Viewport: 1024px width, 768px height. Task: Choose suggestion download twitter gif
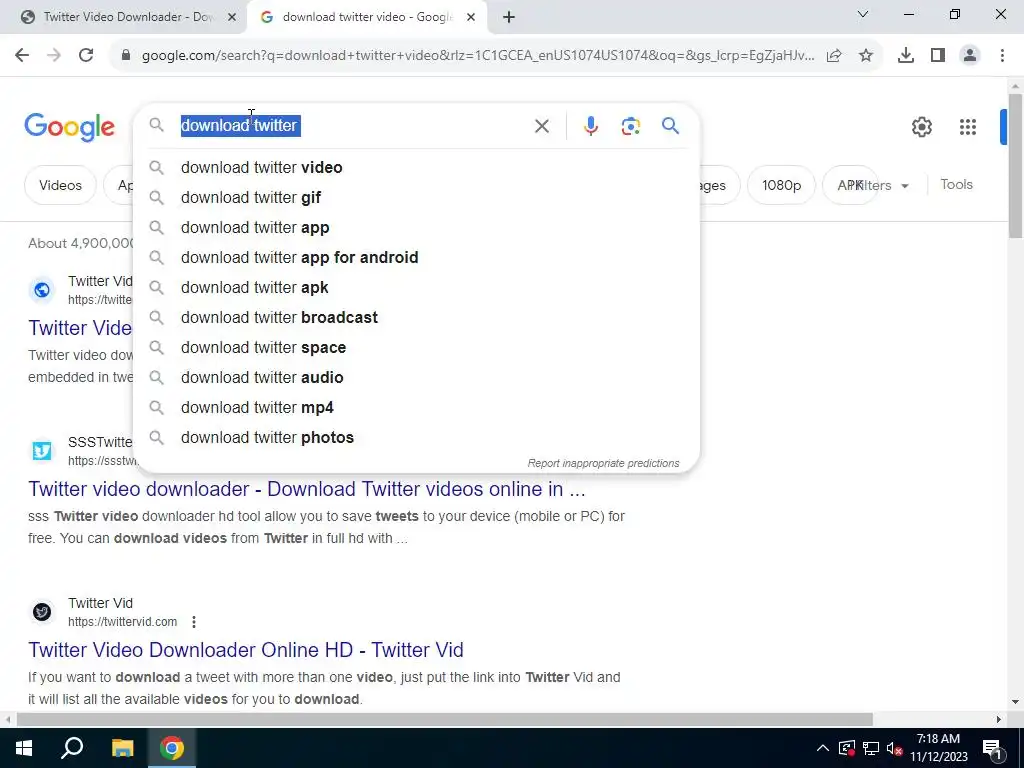click(417, 198)
